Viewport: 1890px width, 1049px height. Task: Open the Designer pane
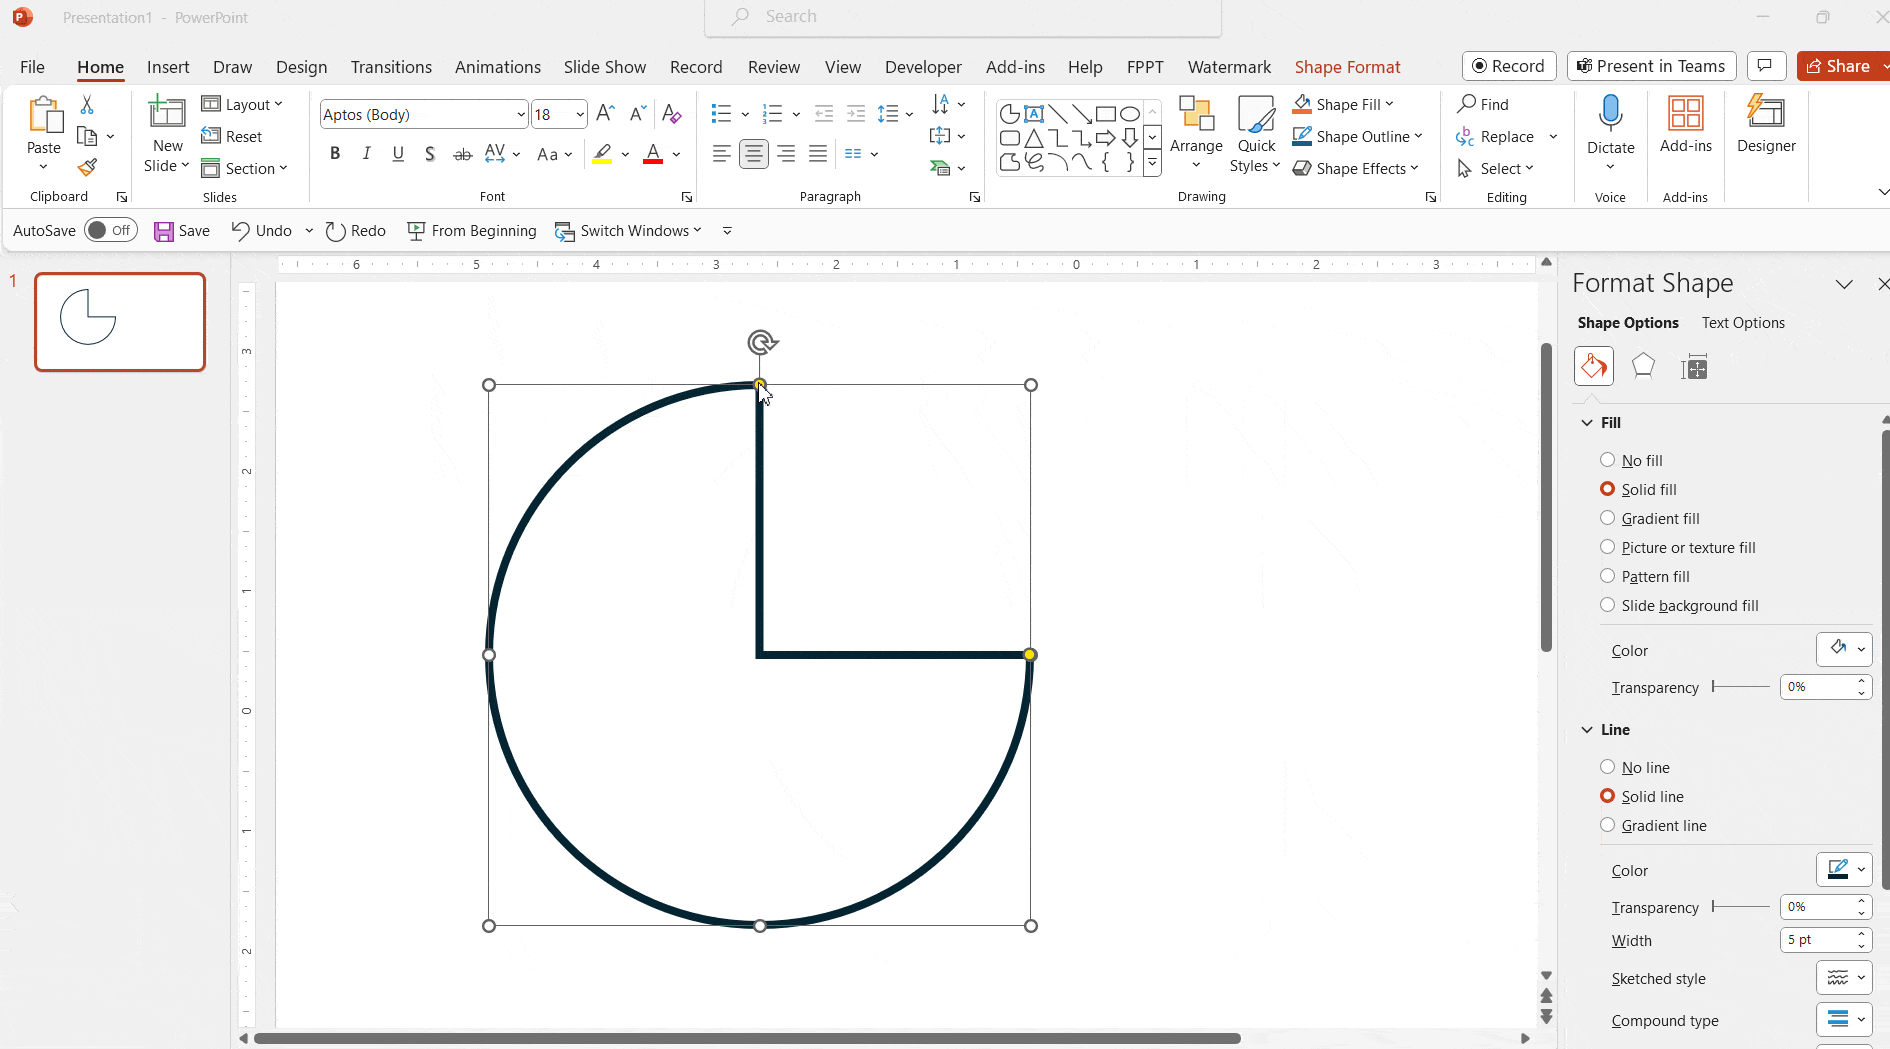tap(1765, 125)
